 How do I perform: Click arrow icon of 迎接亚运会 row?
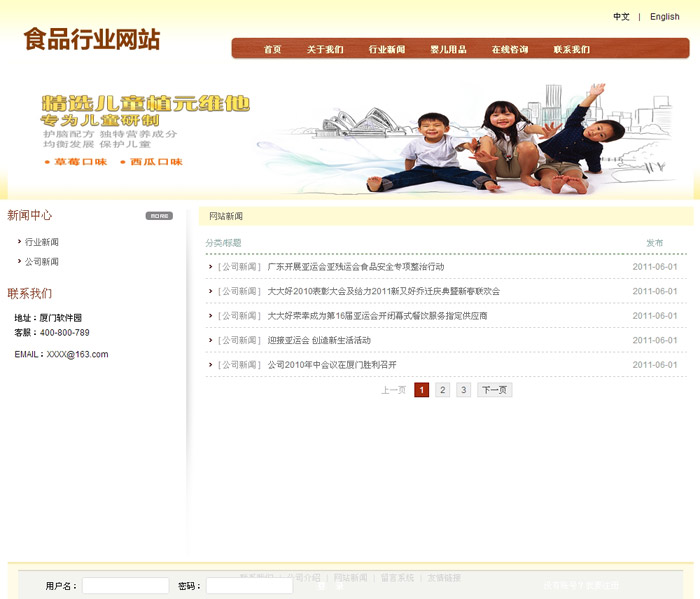[210, 340]
